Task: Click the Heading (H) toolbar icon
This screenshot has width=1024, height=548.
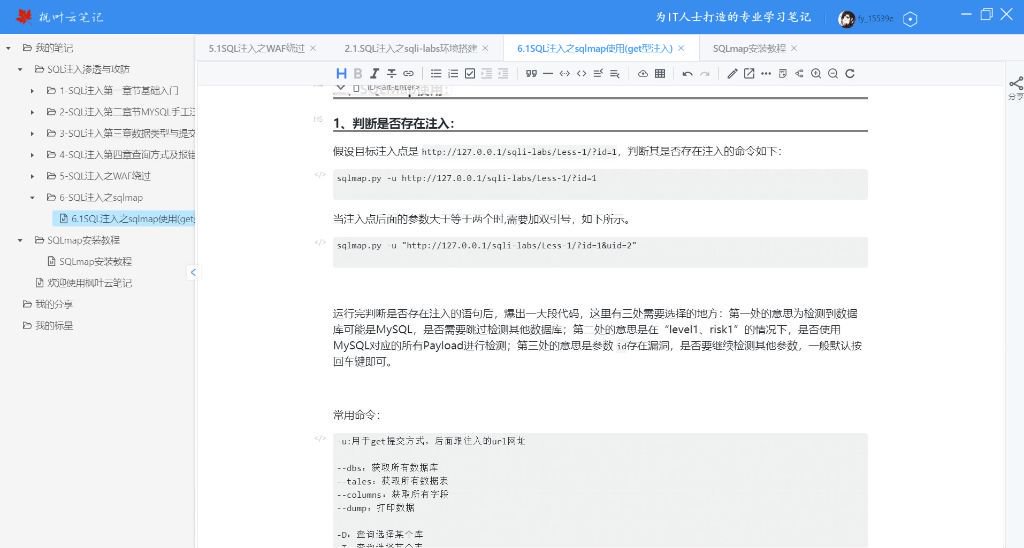Action: tap(341, 74)
